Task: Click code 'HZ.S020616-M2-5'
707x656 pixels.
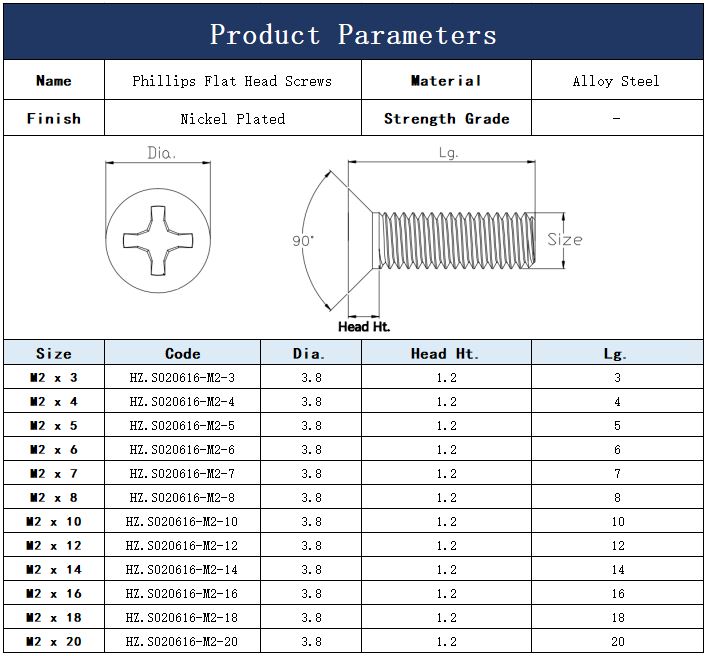Action: (x=182, y=425)
